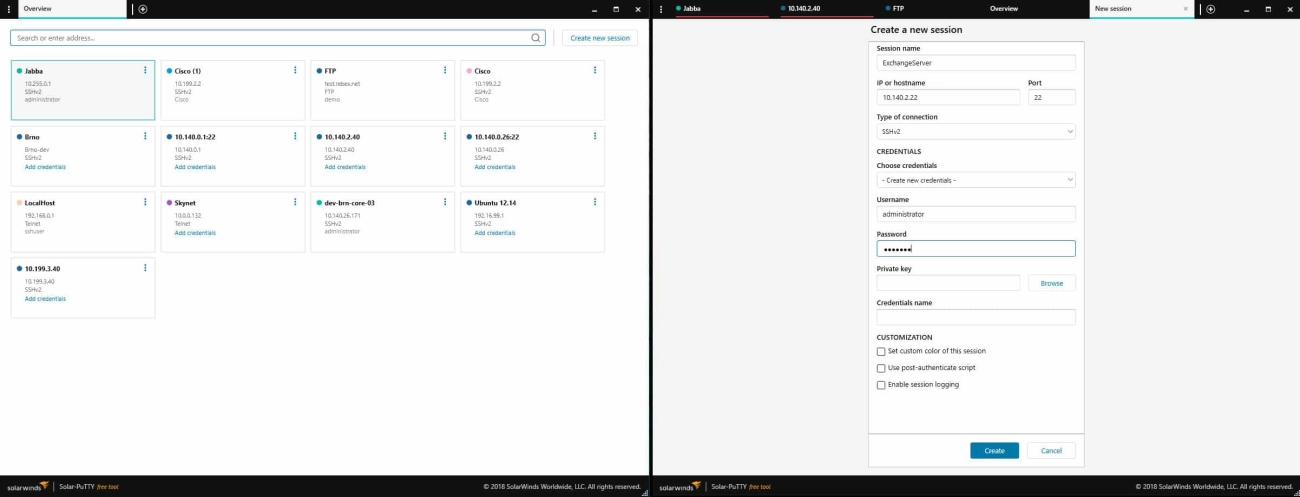Open the FTP test.rebex.net session card
This screenshot has width=1300, height=497.
(x=383, y=90)
